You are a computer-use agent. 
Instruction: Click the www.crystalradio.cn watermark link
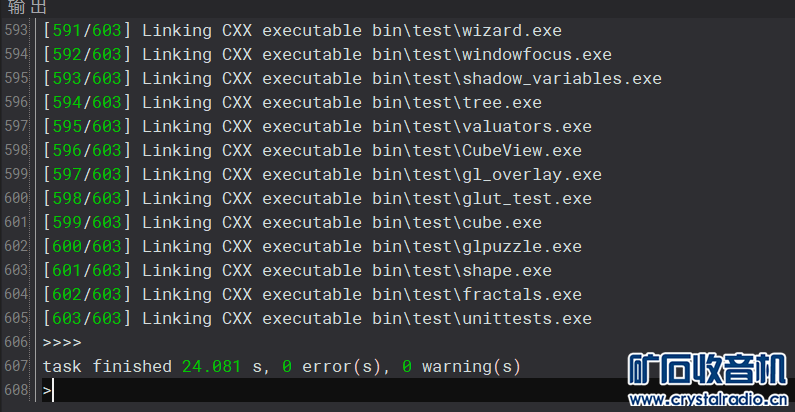(706, 400)
